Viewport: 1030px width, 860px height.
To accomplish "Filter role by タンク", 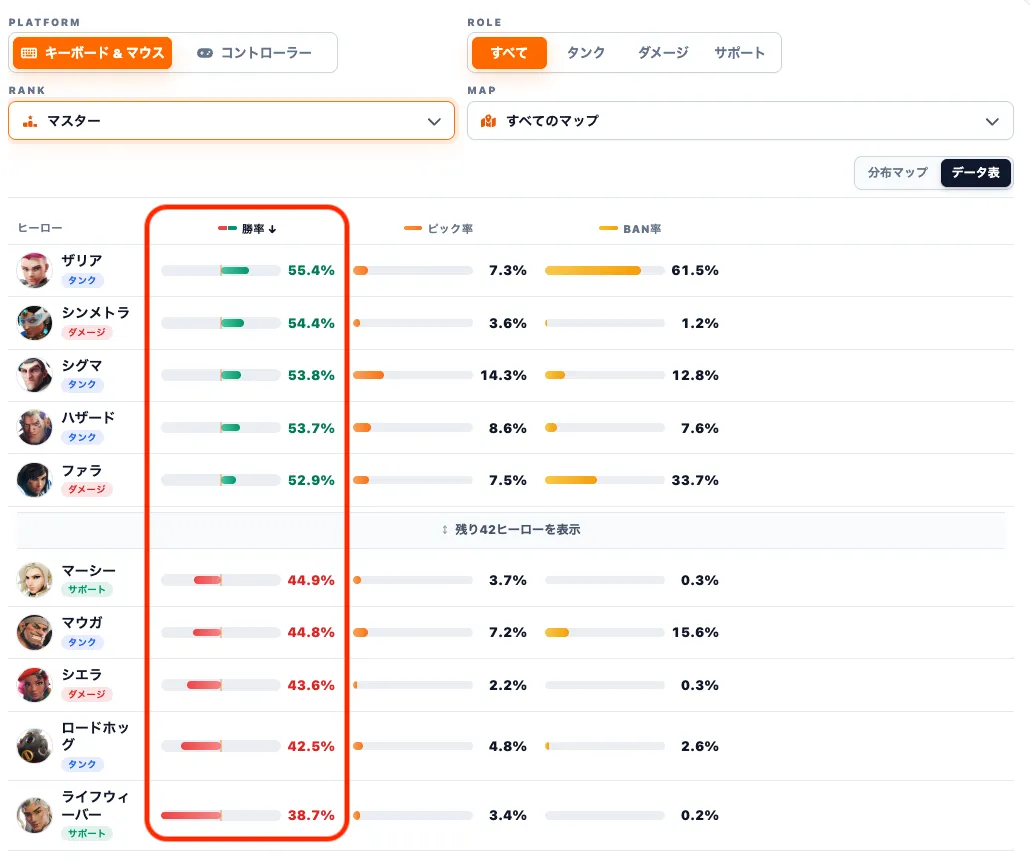I will tap(586, 53).
